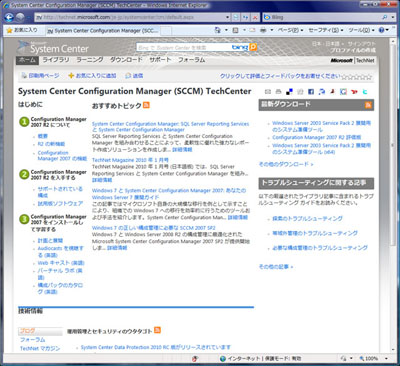Open the address bar URL dropdown arrow
The height and width of the screenshot is (366, 400).
point(228,17)
